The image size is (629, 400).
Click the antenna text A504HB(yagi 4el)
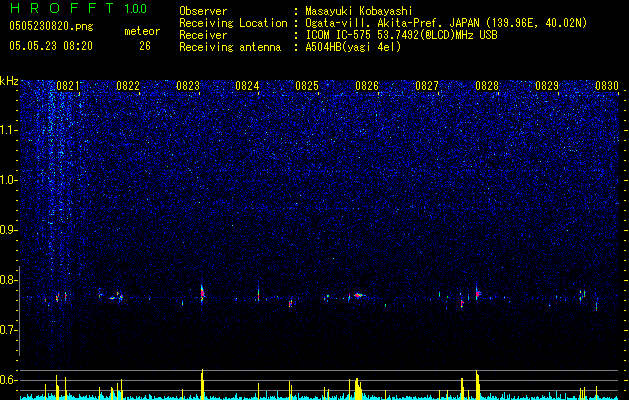coord(353,47)
